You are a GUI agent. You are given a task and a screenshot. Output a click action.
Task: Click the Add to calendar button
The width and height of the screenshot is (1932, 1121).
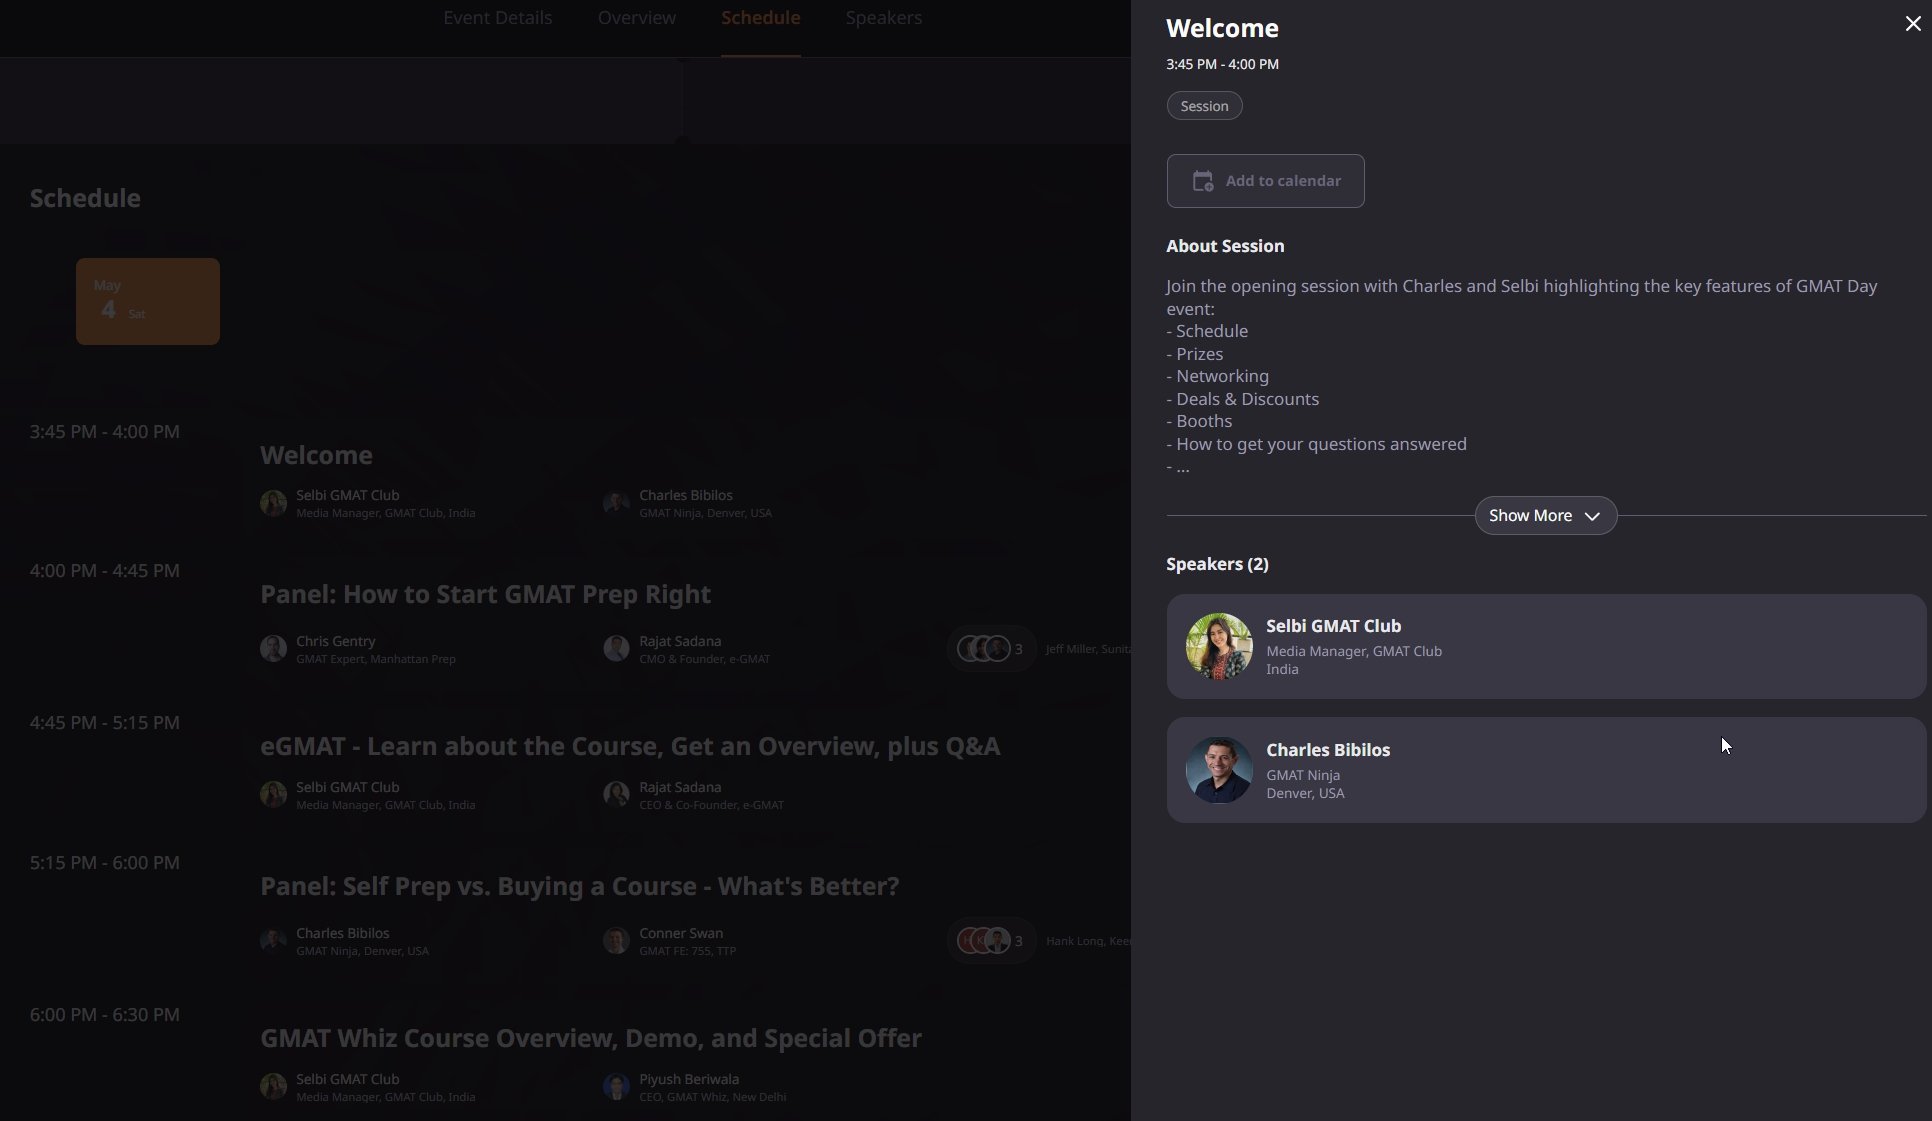pyautogui.click(x=1265, y=181)
